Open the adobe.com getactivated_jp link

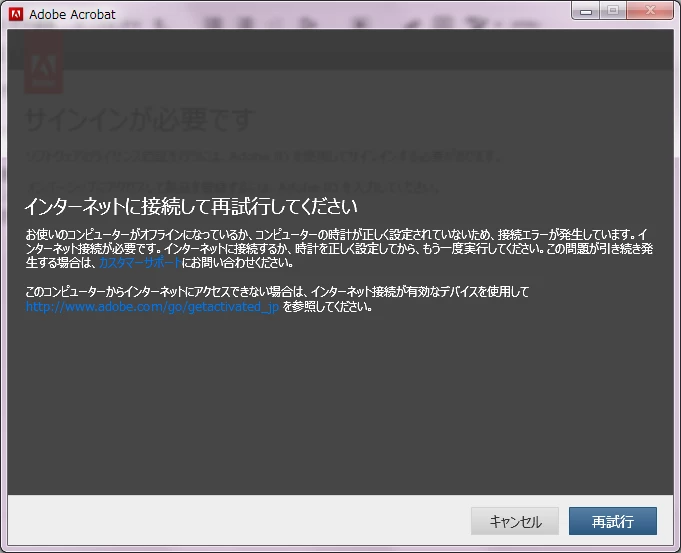coord(152,307)
